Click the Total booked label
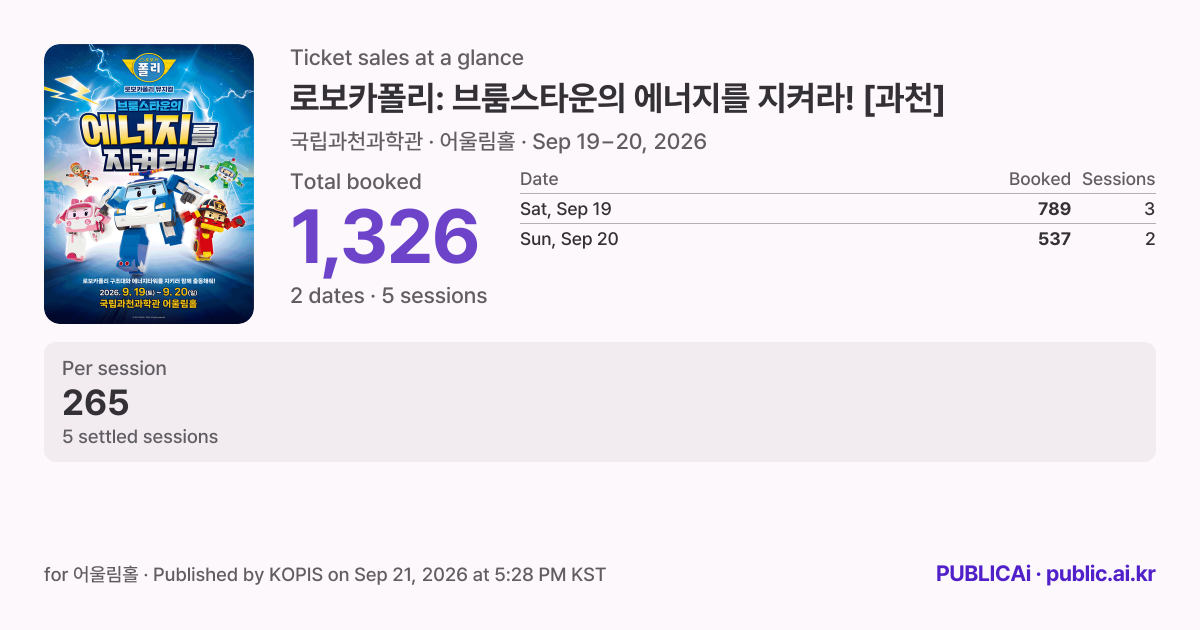The height and width of the screenshot is (630, 1200). coord(356,182)
